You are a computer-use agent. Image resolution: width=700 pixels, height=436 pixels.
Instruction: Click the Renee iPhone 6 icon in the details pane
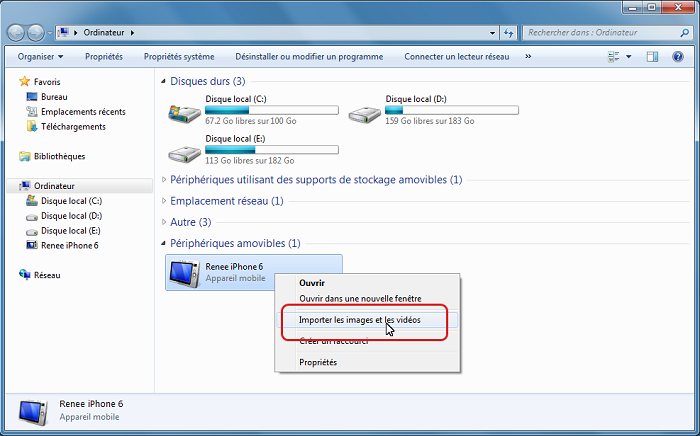pyautogui.click(x=33, y=412)
